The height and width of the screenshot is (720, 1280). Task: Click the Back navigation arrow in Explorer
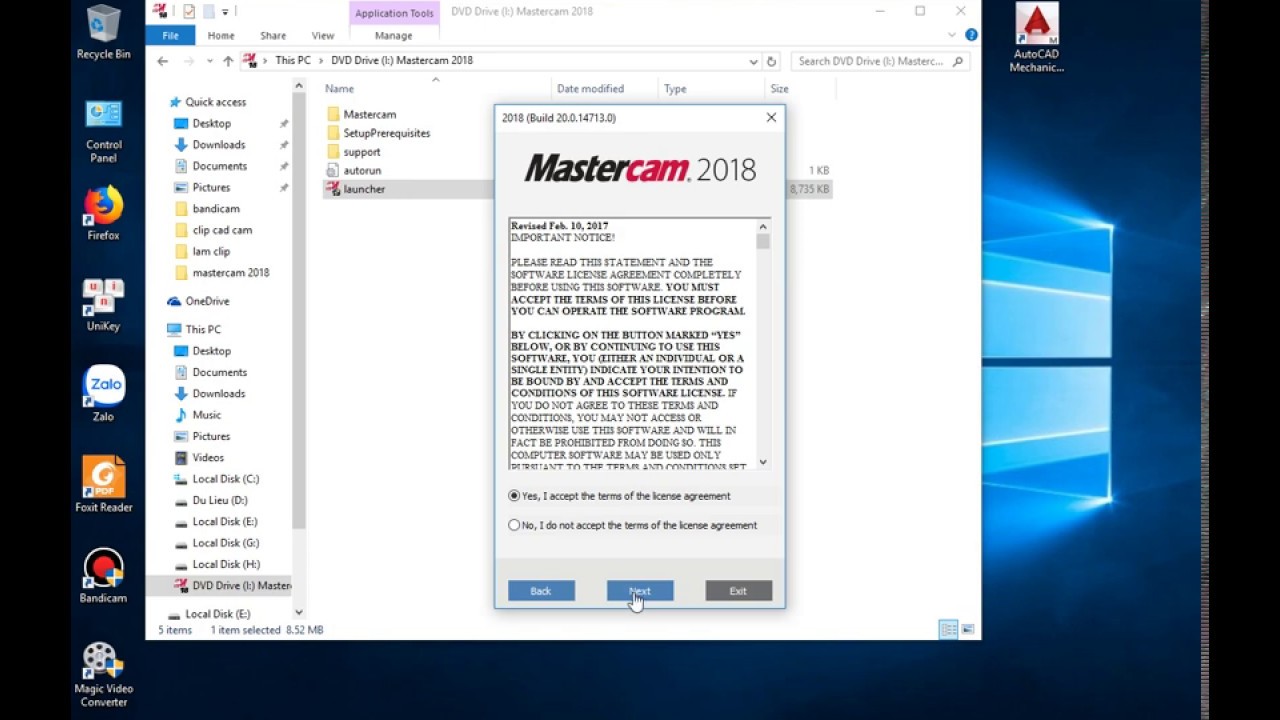163,61
